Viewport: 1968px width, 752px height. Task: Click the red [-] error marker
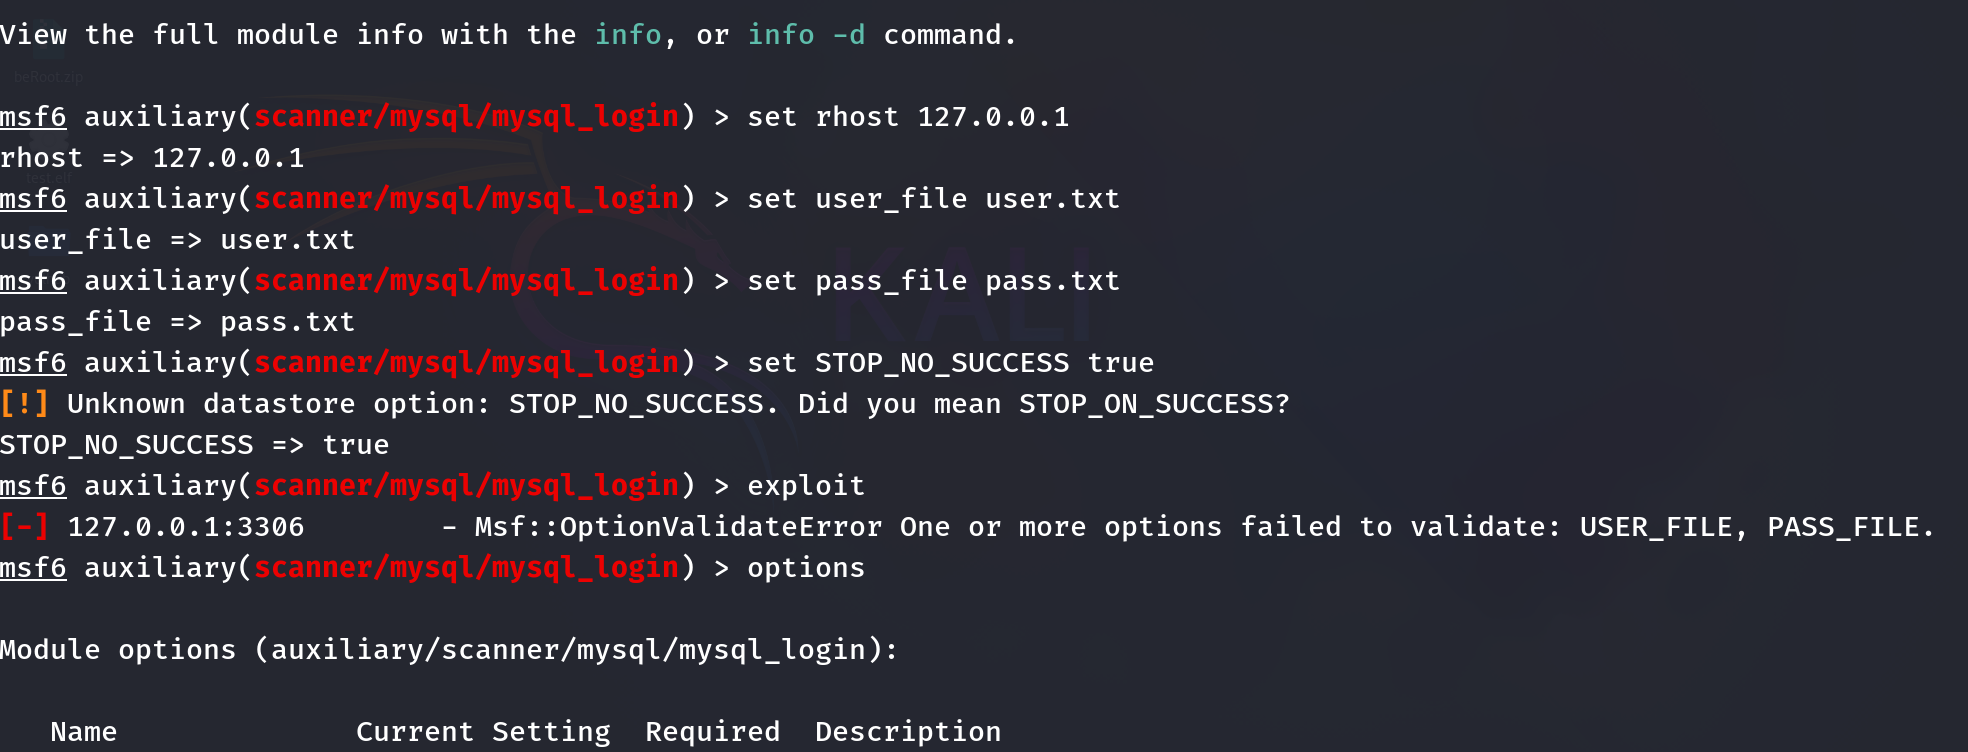click(x=24, y=527)
